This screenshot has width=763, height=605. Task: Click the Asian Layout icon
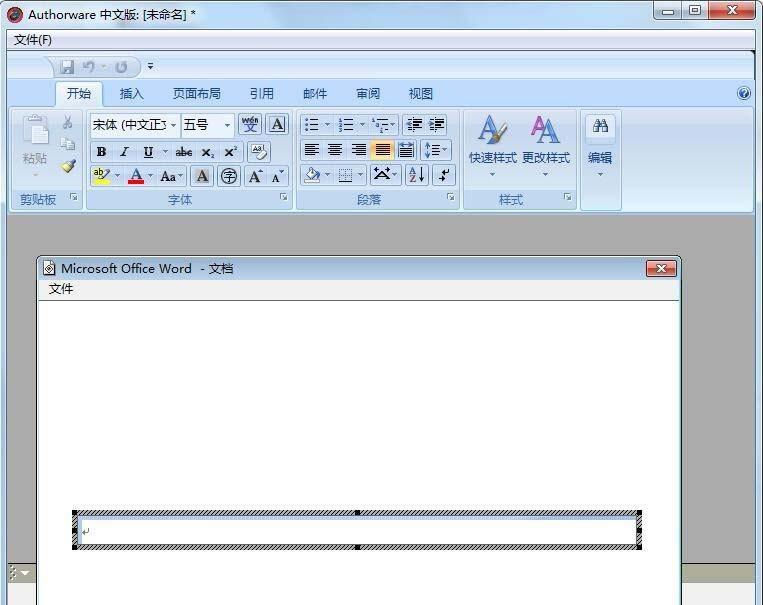[x=385, y=175]
